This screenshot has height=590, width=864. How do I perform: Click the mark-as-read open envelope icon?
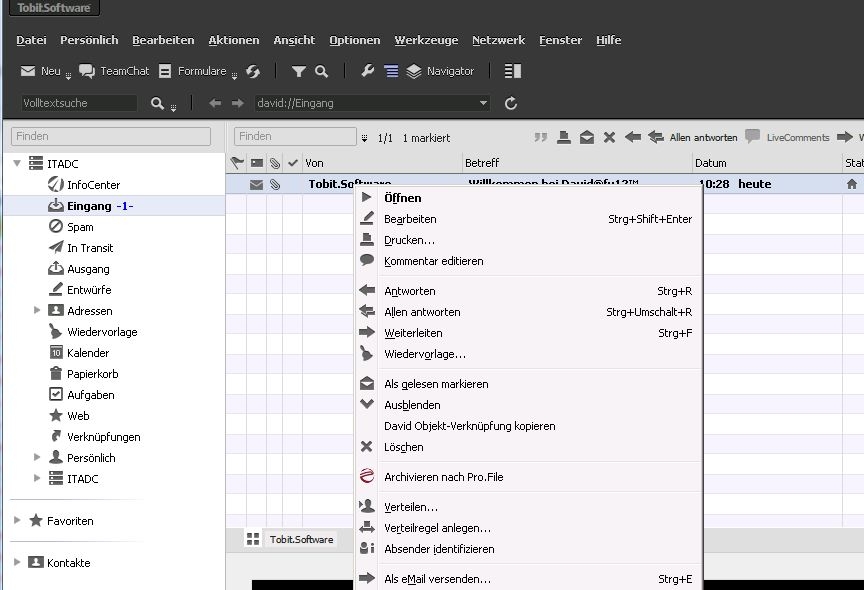[587, 137]
